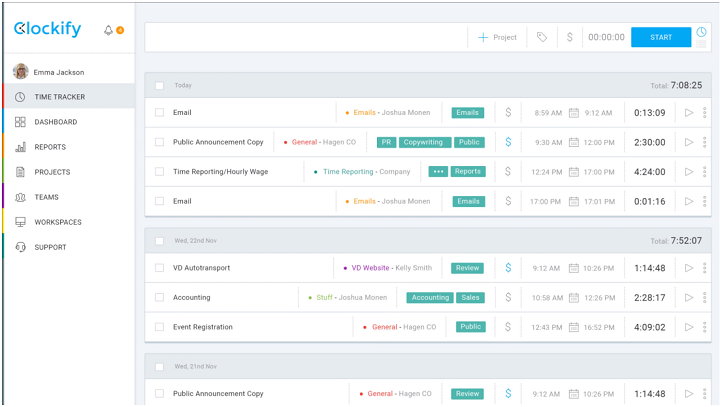Open calendar for Time Reporting/Hourly Wage entry

(574, 172)
